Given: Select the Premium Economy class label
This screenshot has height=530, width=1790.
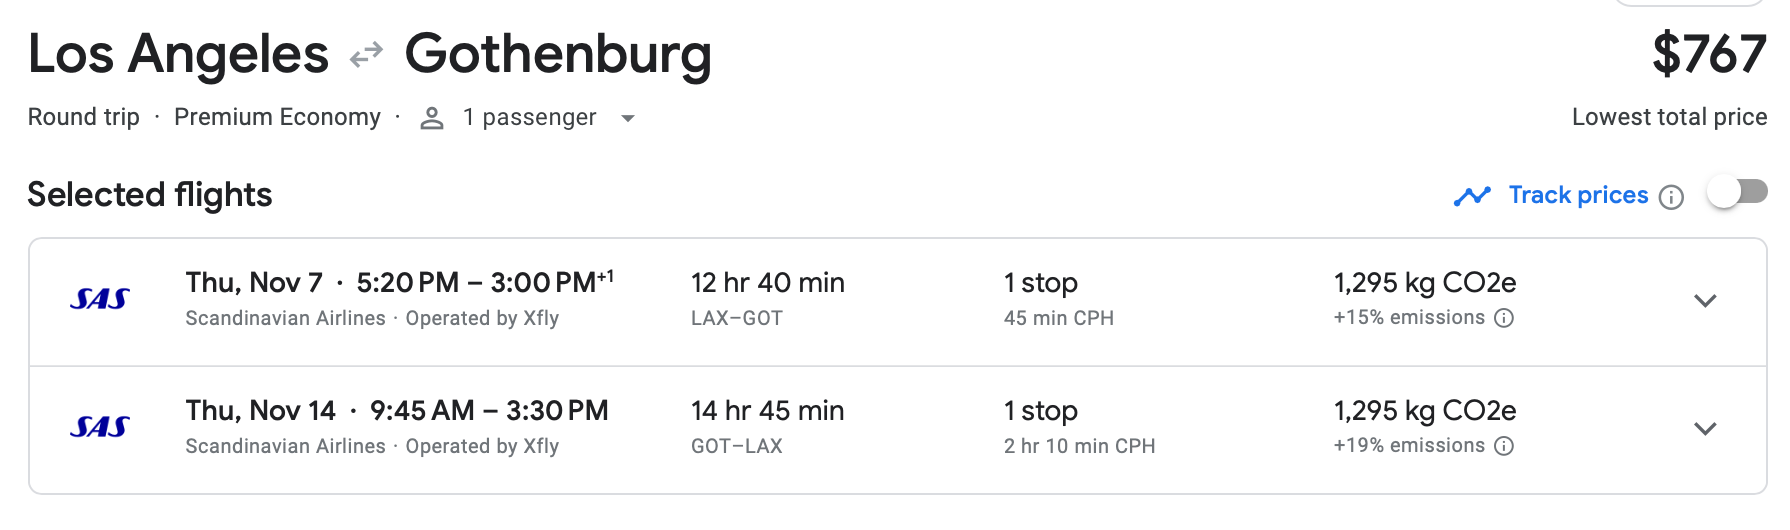Looking at the screenshot, I should click(x=277, y=117).
